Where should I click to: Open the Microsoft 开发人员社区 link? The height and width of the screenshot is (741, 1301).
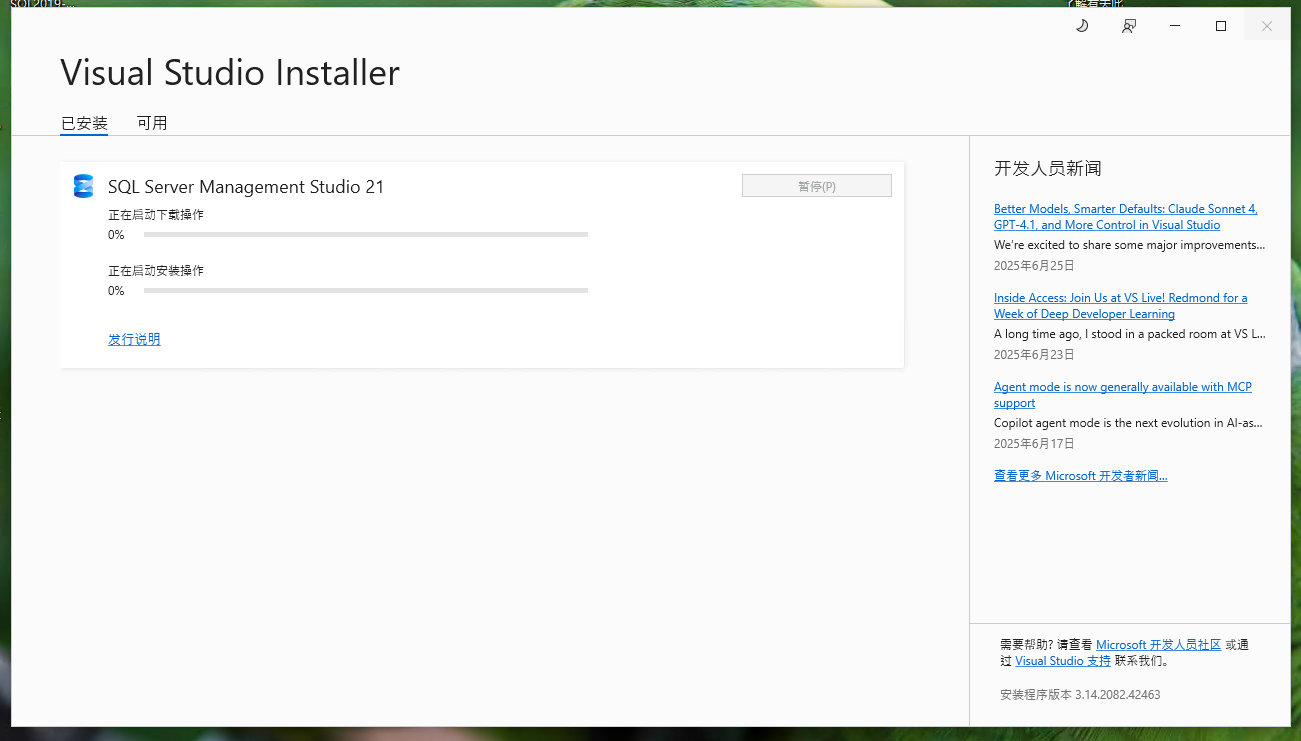pos(1159,644)
